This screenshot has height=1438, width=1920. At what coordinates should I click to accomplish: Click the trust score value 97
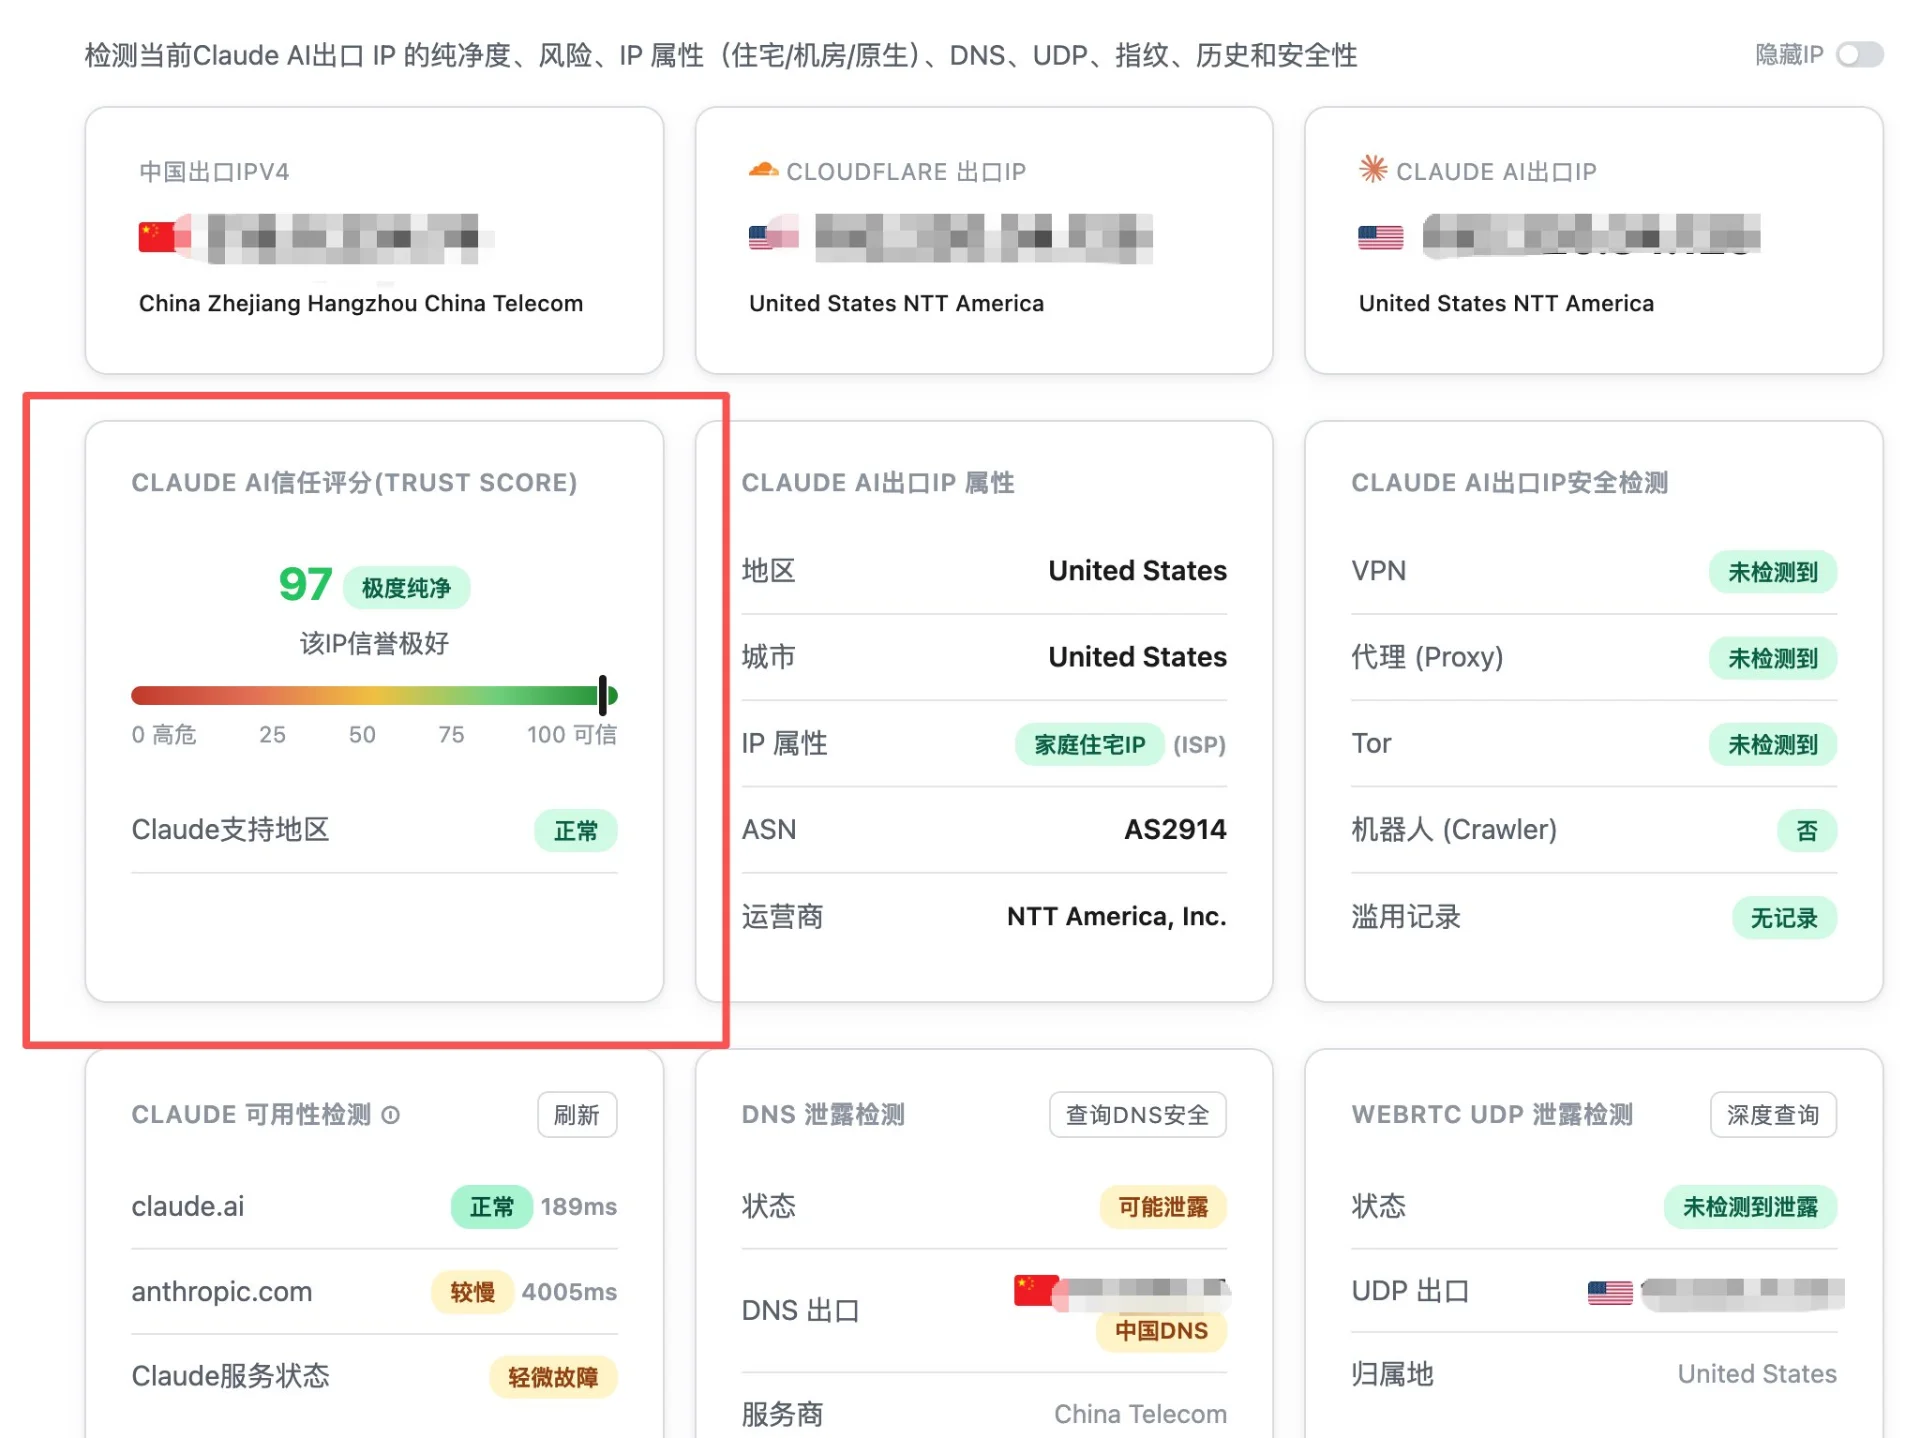(305, 585)
